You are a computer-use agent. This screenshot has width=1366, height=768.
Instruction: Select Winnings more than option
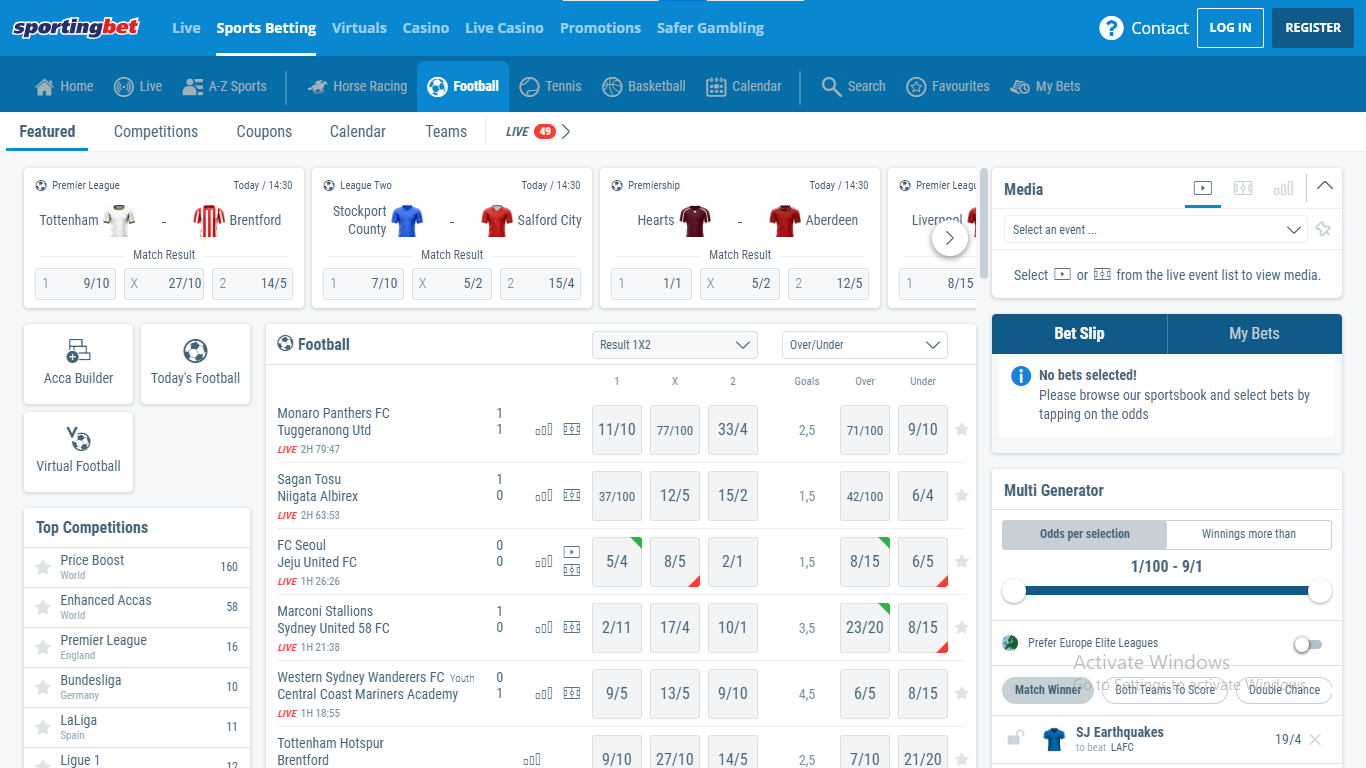pyautogui.click(x=1249, y=534)
